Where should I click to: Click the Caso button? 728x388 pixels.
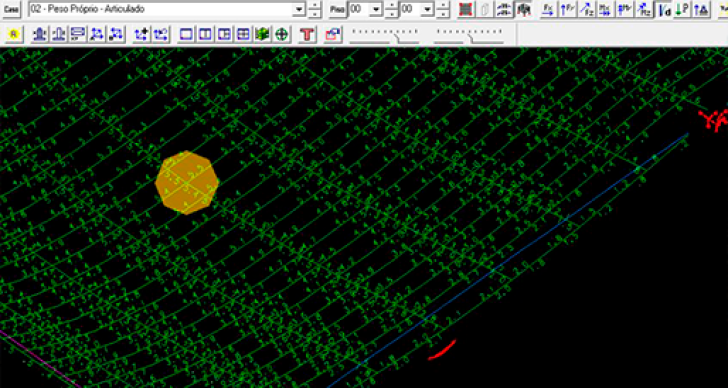[x=11, y=9]
